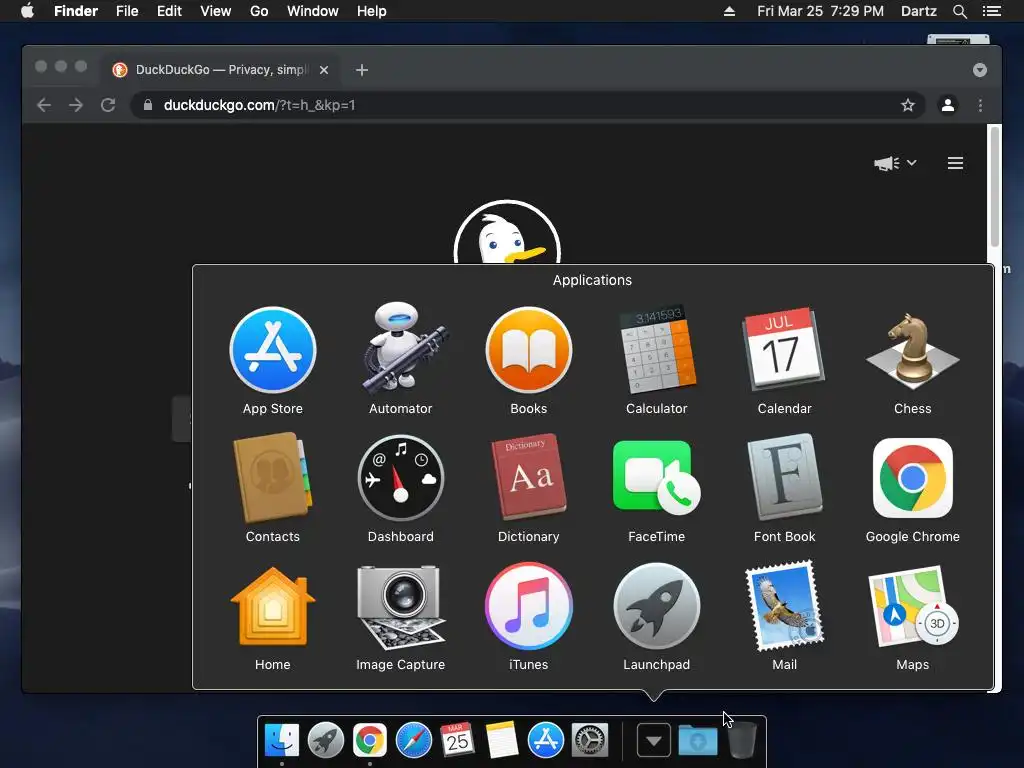Open Edit menu in menu bar
This screenshot has width=1024, height=768.
(x=169, y=11)
